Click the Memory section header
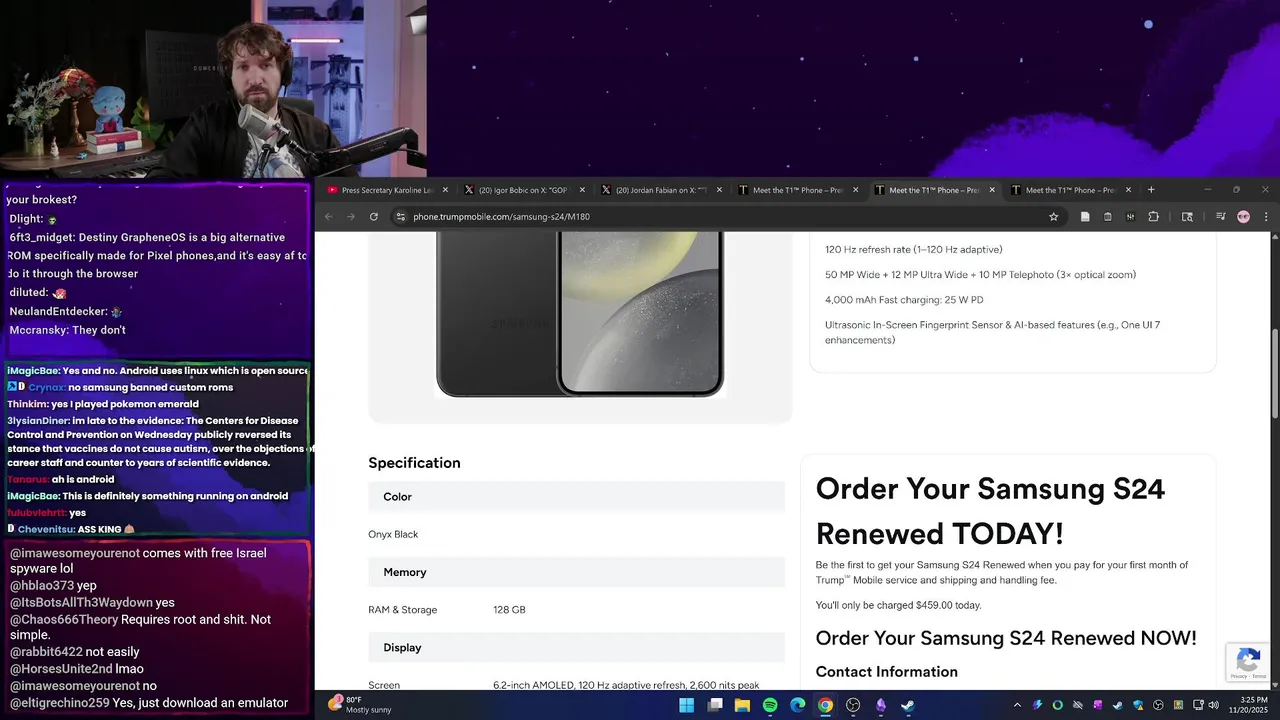Screen dimensions: 1280x720 pos(576,572)
